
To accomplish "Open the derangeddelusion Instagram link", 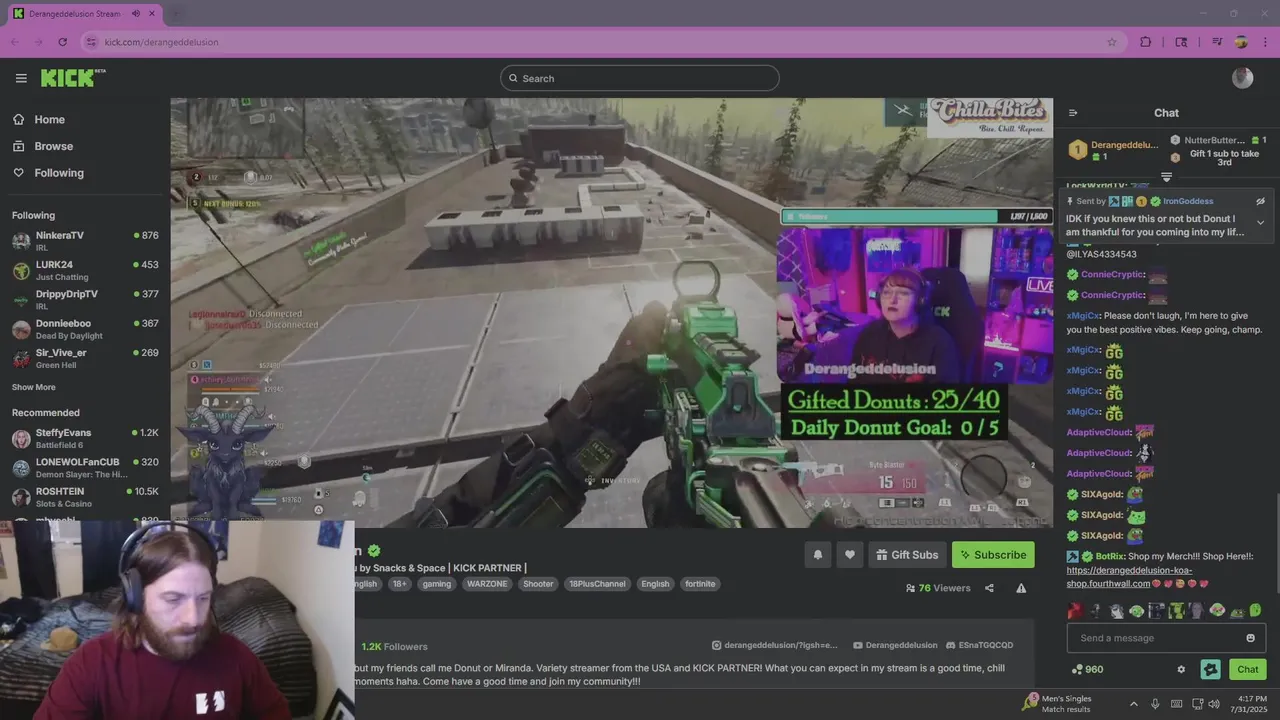I will coord(775,645).
